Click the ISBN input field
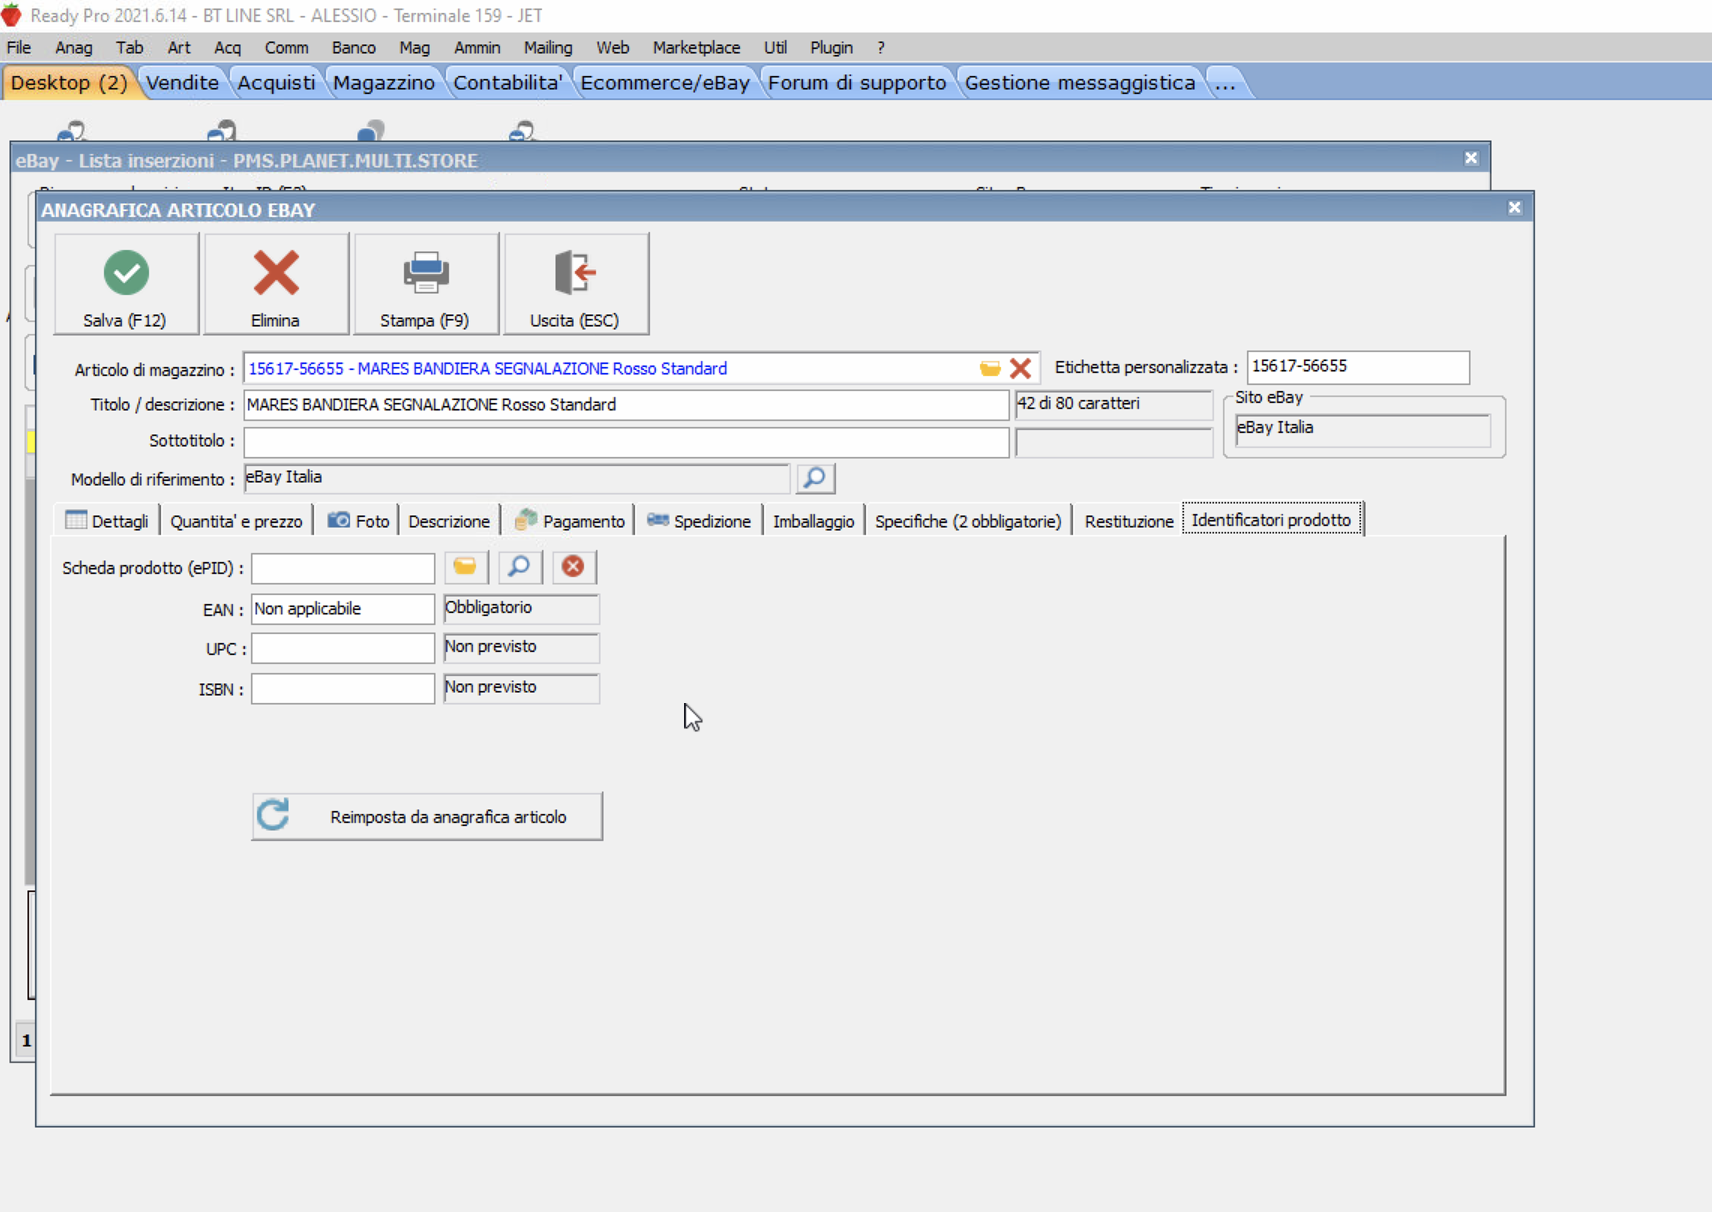Screen dimensions: 1712x1212 343,688
